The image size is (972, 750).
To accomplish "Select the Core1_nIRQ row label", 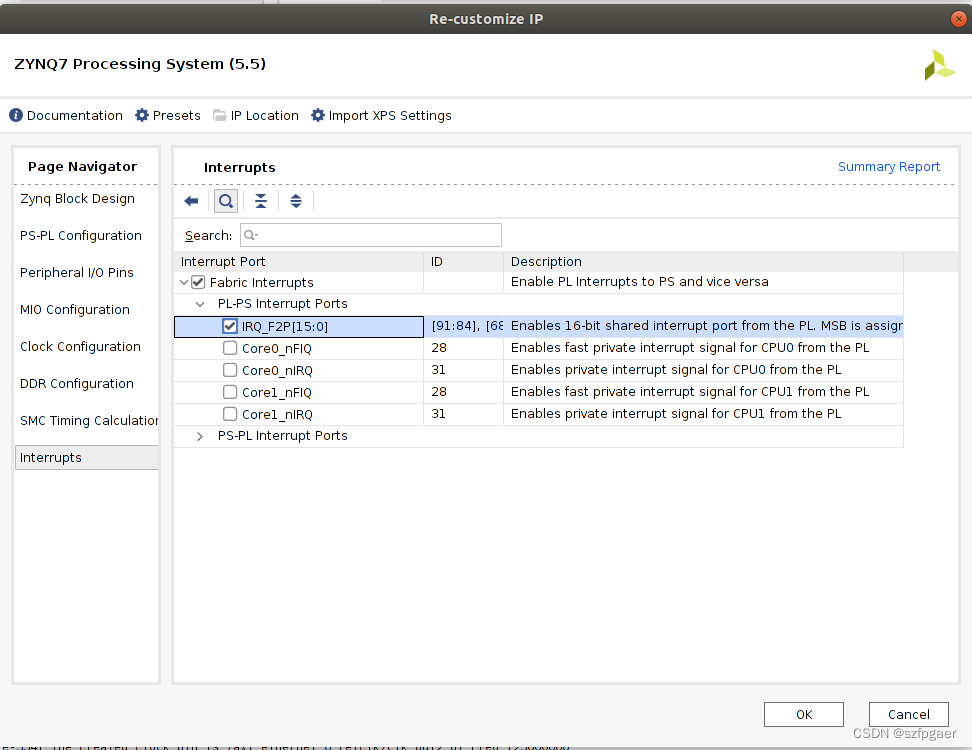I will tap(277, 415).
